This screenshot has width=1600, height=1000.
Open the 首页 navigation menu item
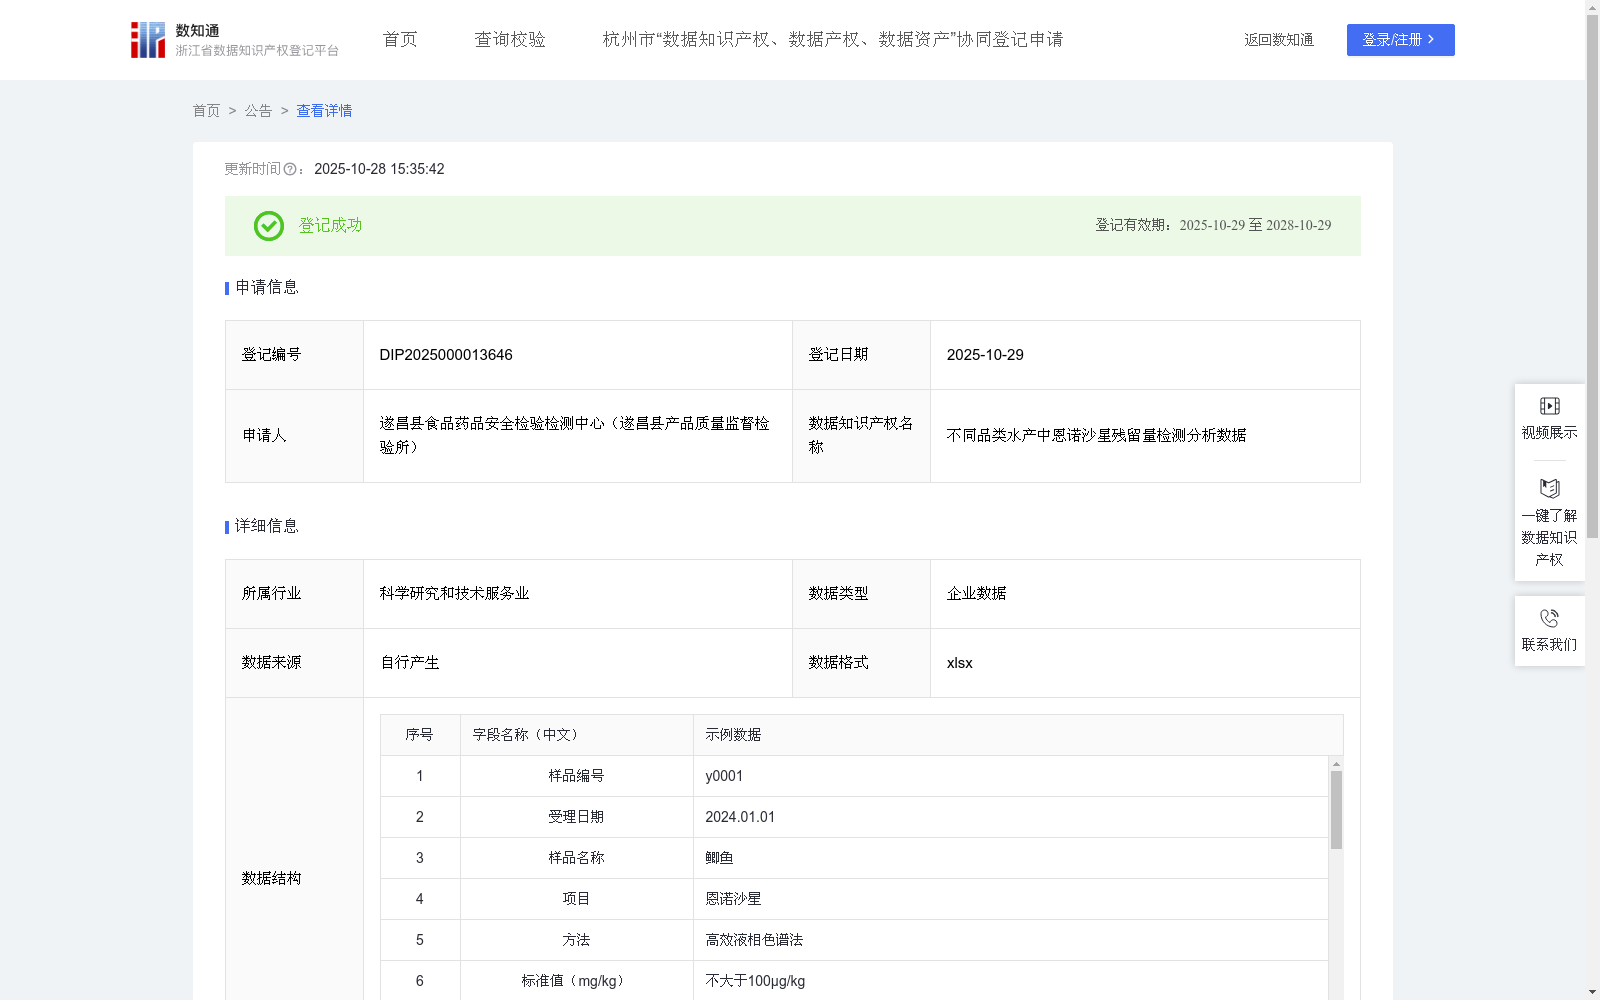tap(400, 39)
